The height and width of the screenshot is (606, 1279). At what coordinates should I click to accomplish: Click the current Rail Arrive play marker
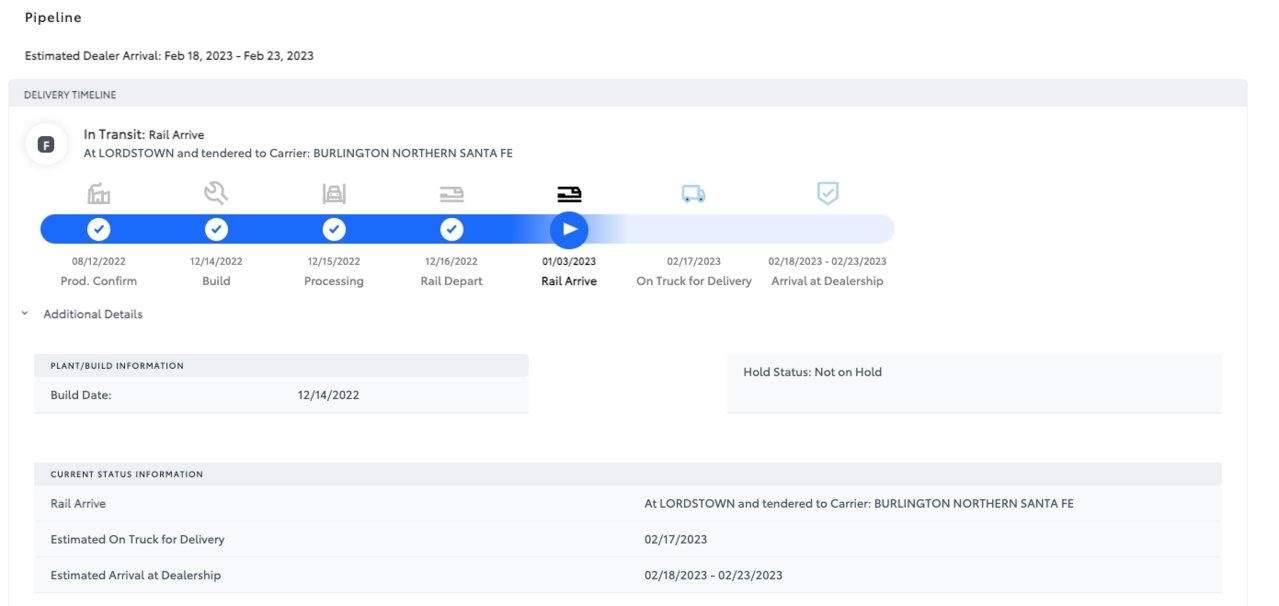[x=569, y=230]
